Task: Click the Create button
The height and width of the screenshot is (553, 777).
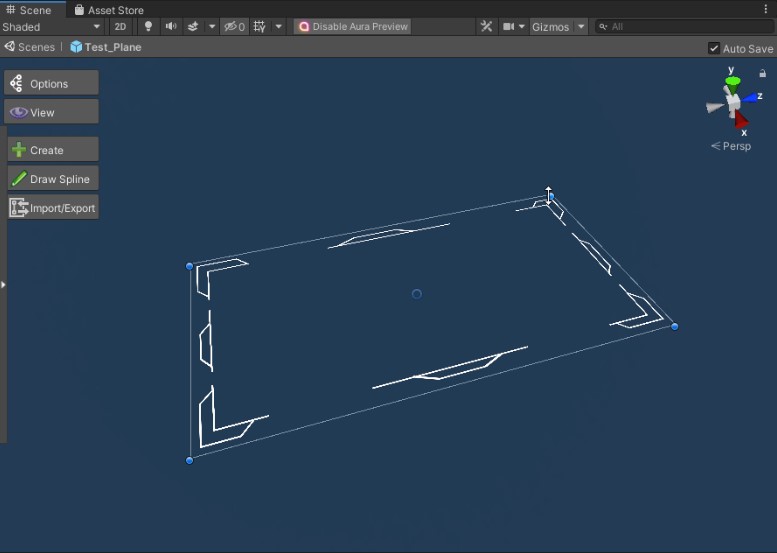Action: tap(53, 150)
